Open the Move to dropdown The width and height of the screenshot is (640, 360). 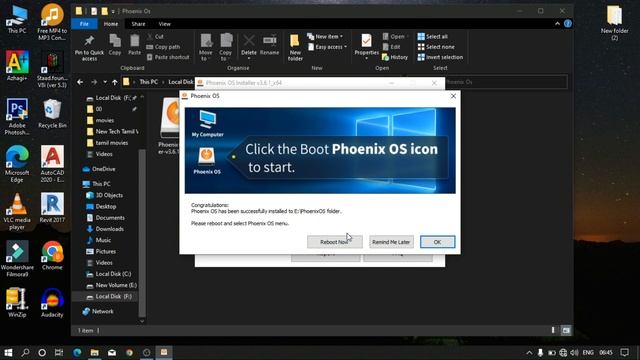tap(206, 48)
